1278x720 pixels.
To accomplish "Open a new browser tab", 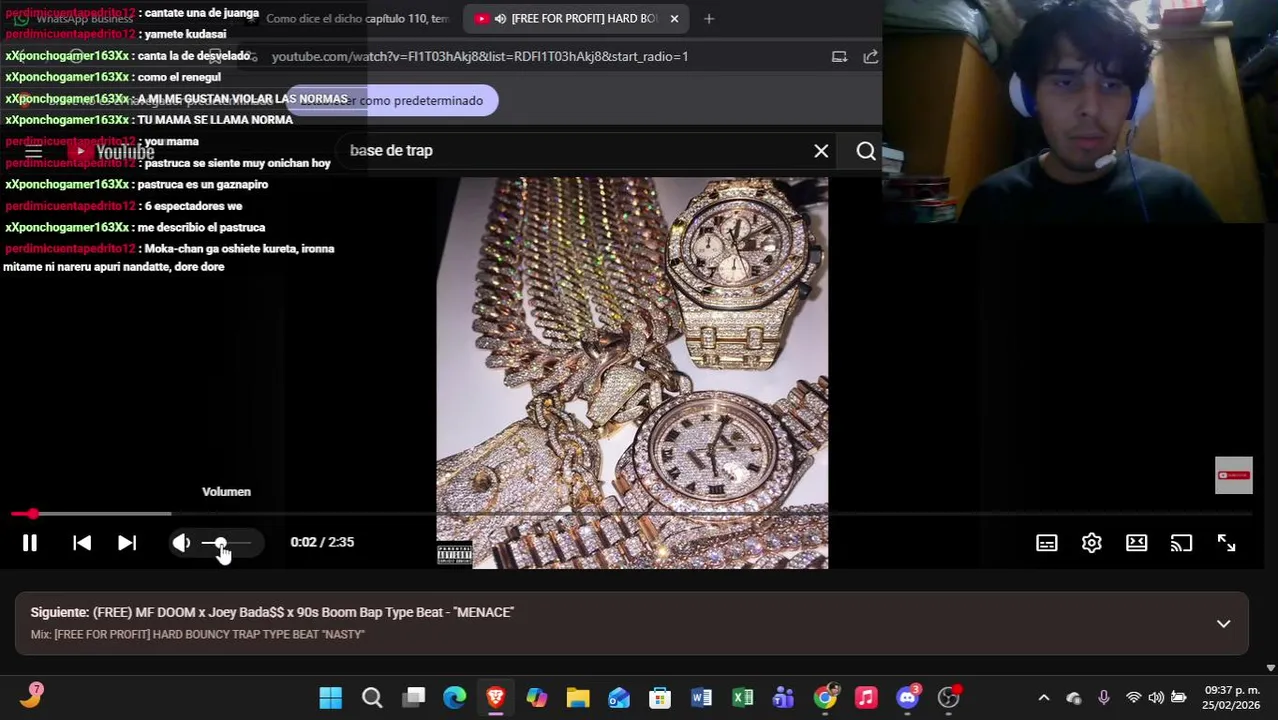I will pos(709,18).
